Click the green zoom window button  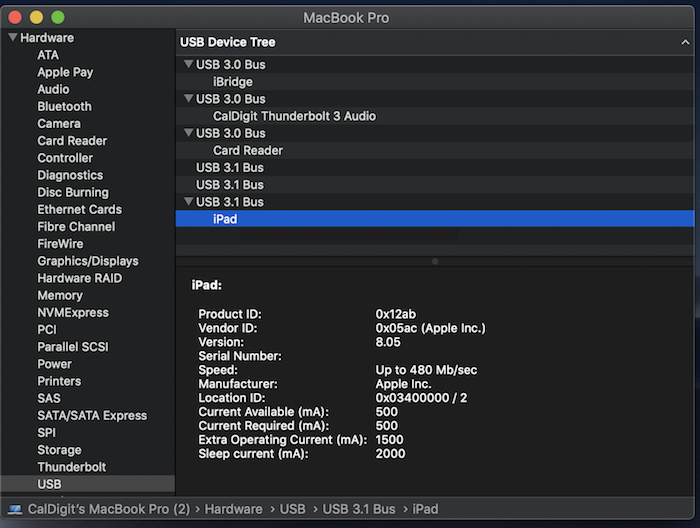point(58,17)
